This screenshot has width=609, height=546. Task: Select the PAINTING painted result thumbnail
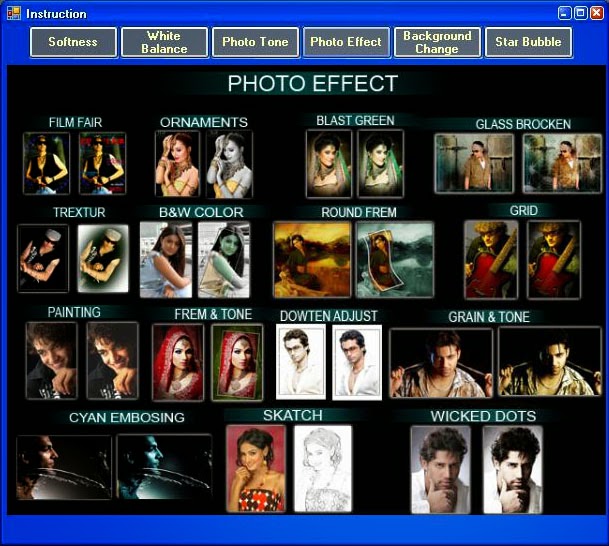[x=113, y=361]
